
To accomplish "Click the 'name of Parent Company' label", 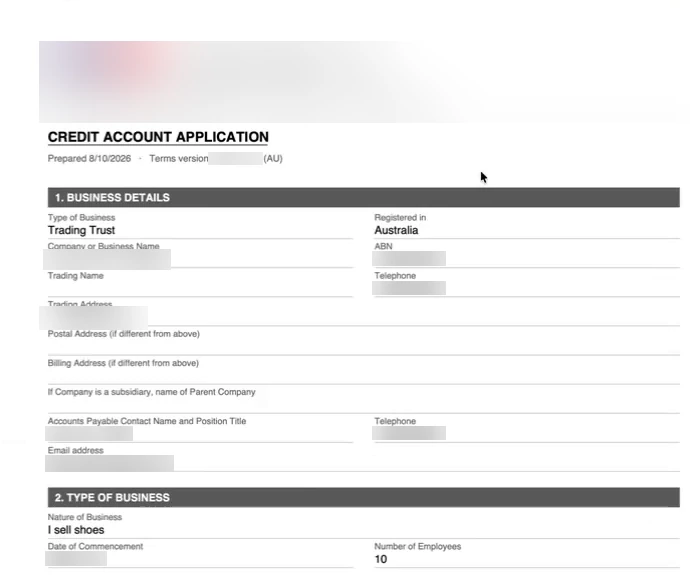I will [x=204, y=392].
